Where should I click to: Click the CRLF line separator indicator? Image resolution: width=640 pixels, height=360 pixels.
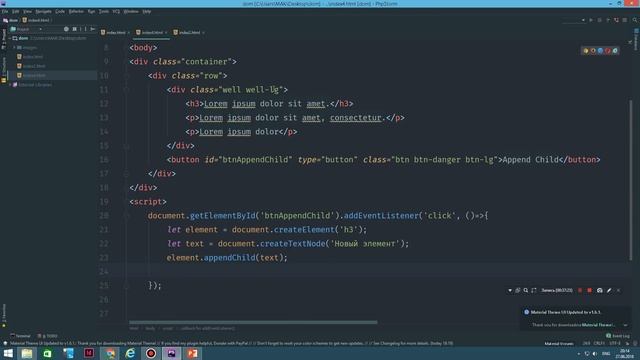pyautogui.click(x=599, y=344)
